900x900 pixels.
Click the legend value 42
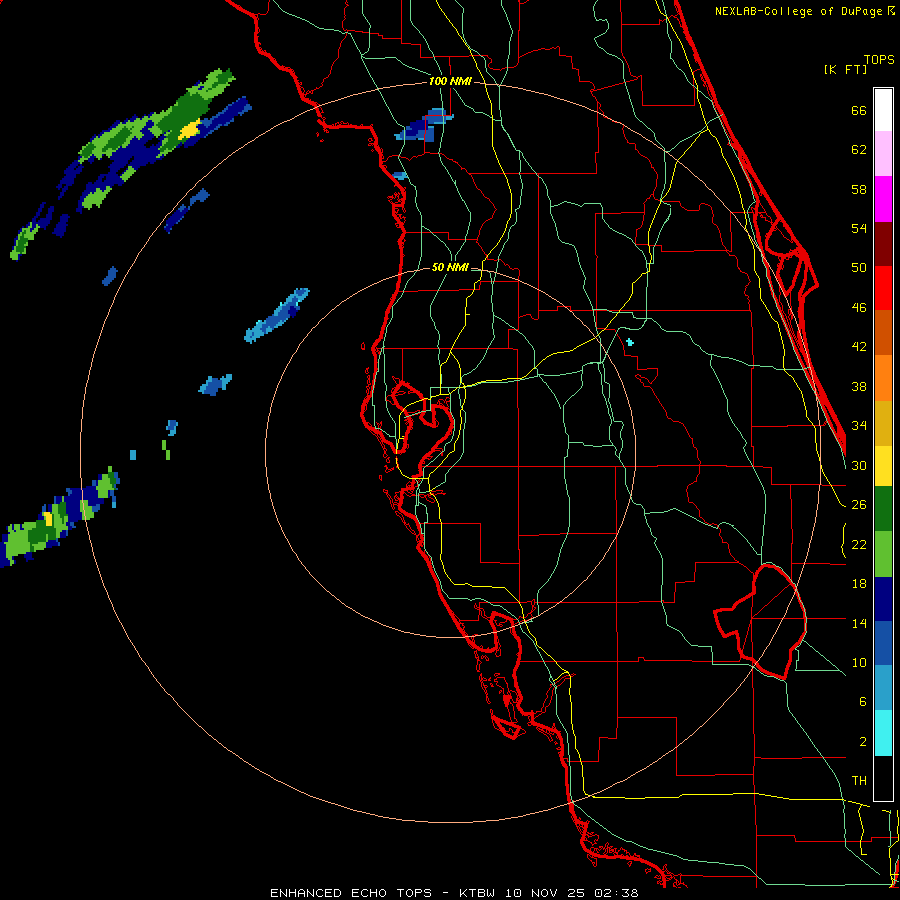[x=859, y=347]
